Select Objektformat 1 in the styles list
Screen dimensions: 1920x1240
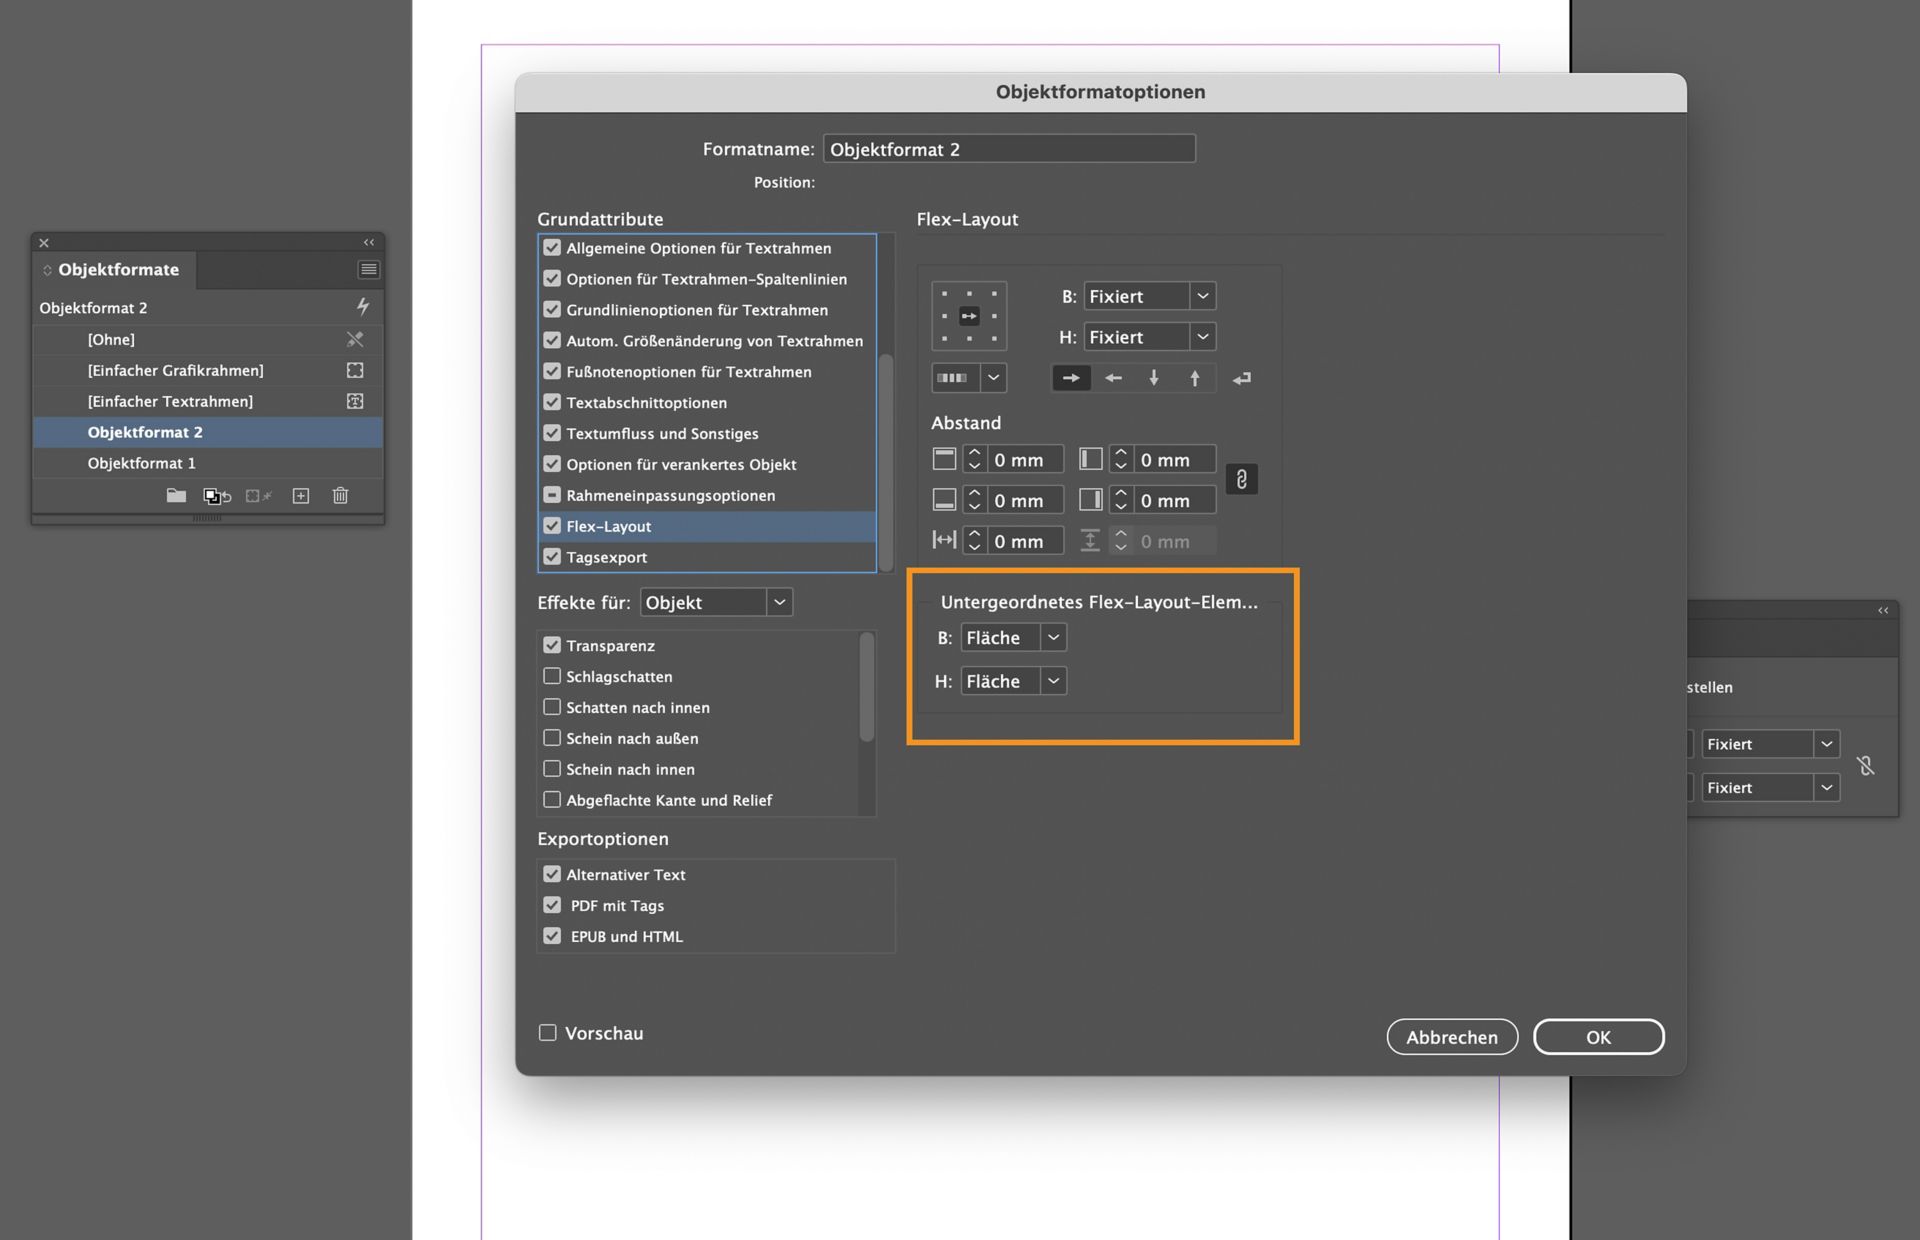click(141, 463)
